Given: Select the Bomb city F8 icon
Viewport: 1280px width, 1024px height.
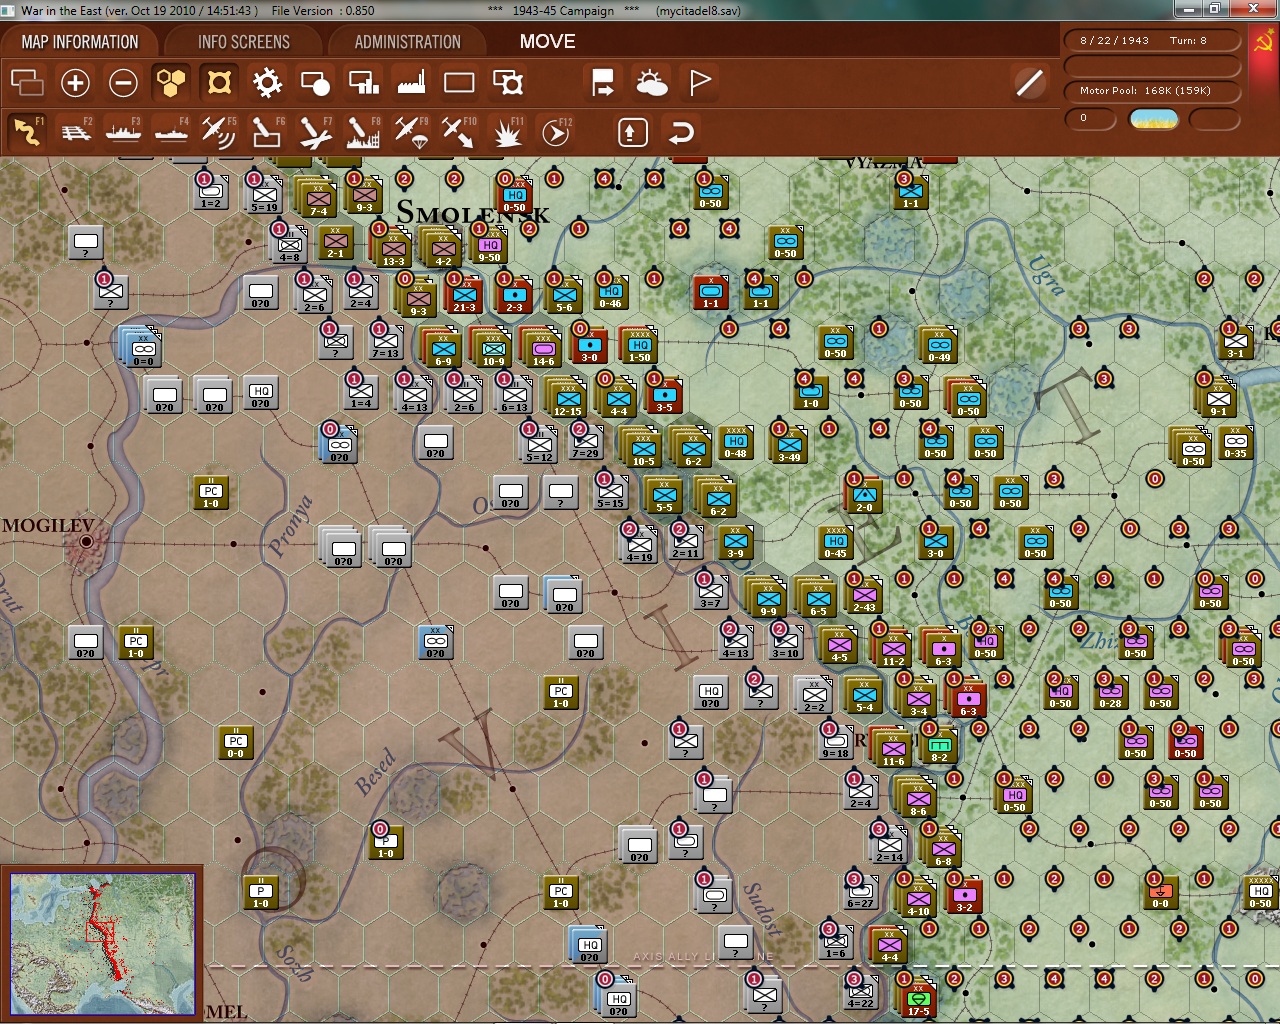Looking at the screenshot, I should [363, 132].
